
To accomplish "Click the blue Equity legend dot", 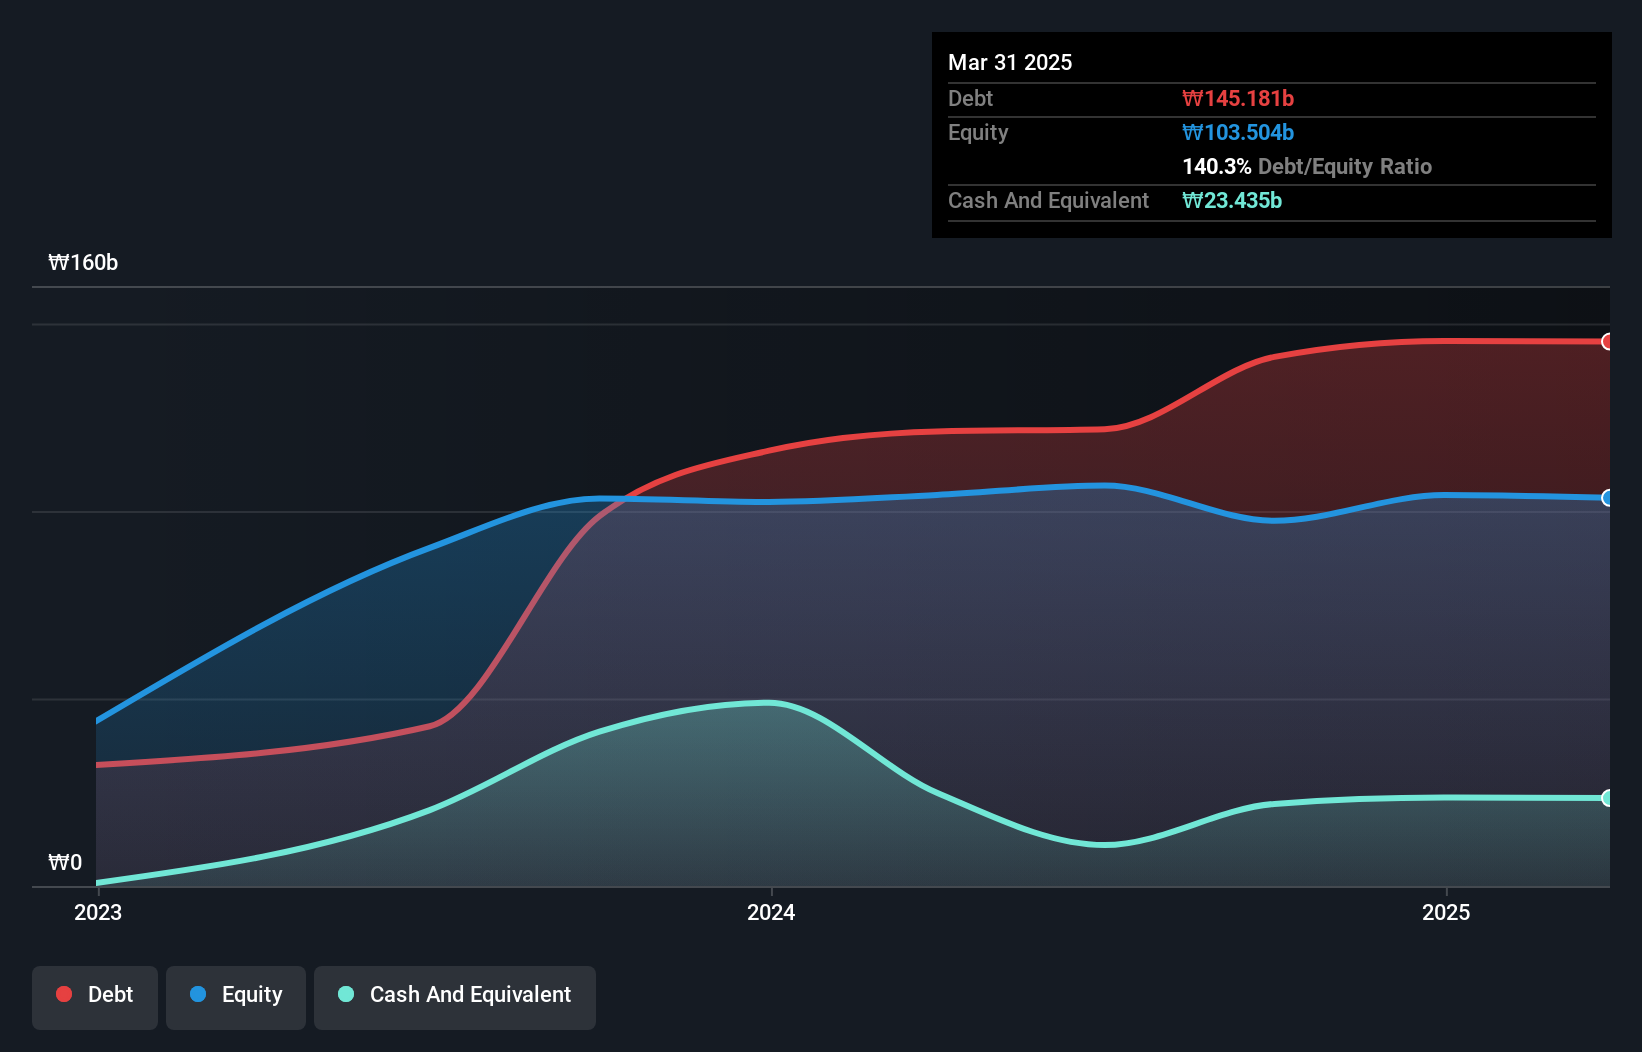I will [196, 994].
